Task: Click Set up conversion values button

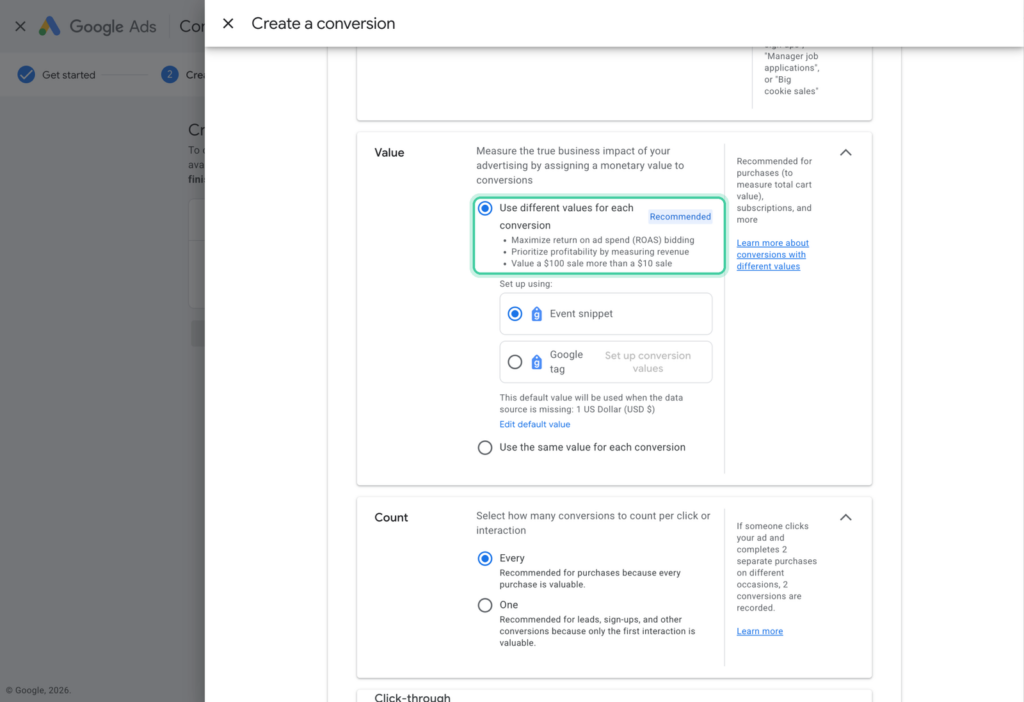Action: [x=647, y=362]
